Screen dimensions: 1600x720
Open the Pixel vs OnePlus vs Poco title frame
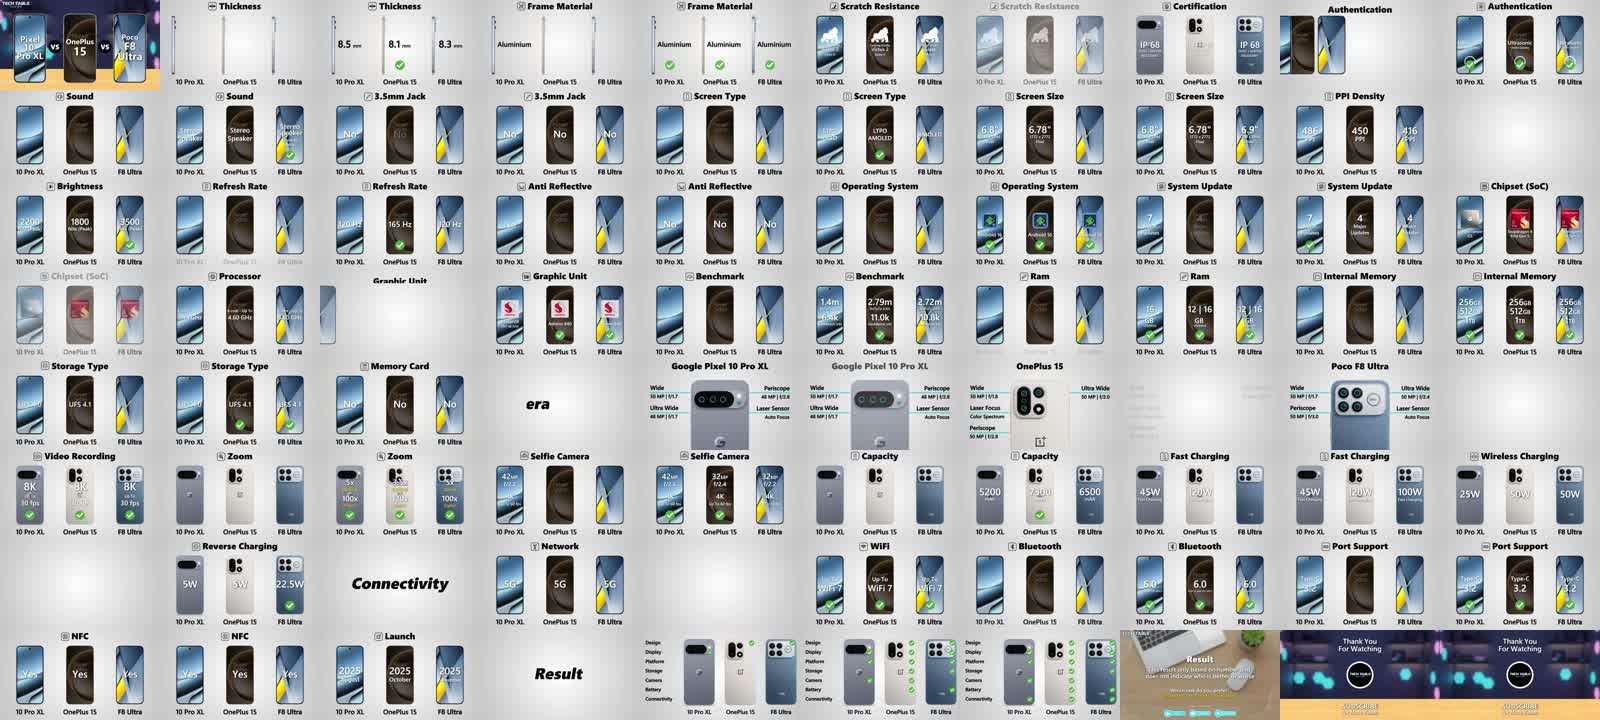point(80,45)
